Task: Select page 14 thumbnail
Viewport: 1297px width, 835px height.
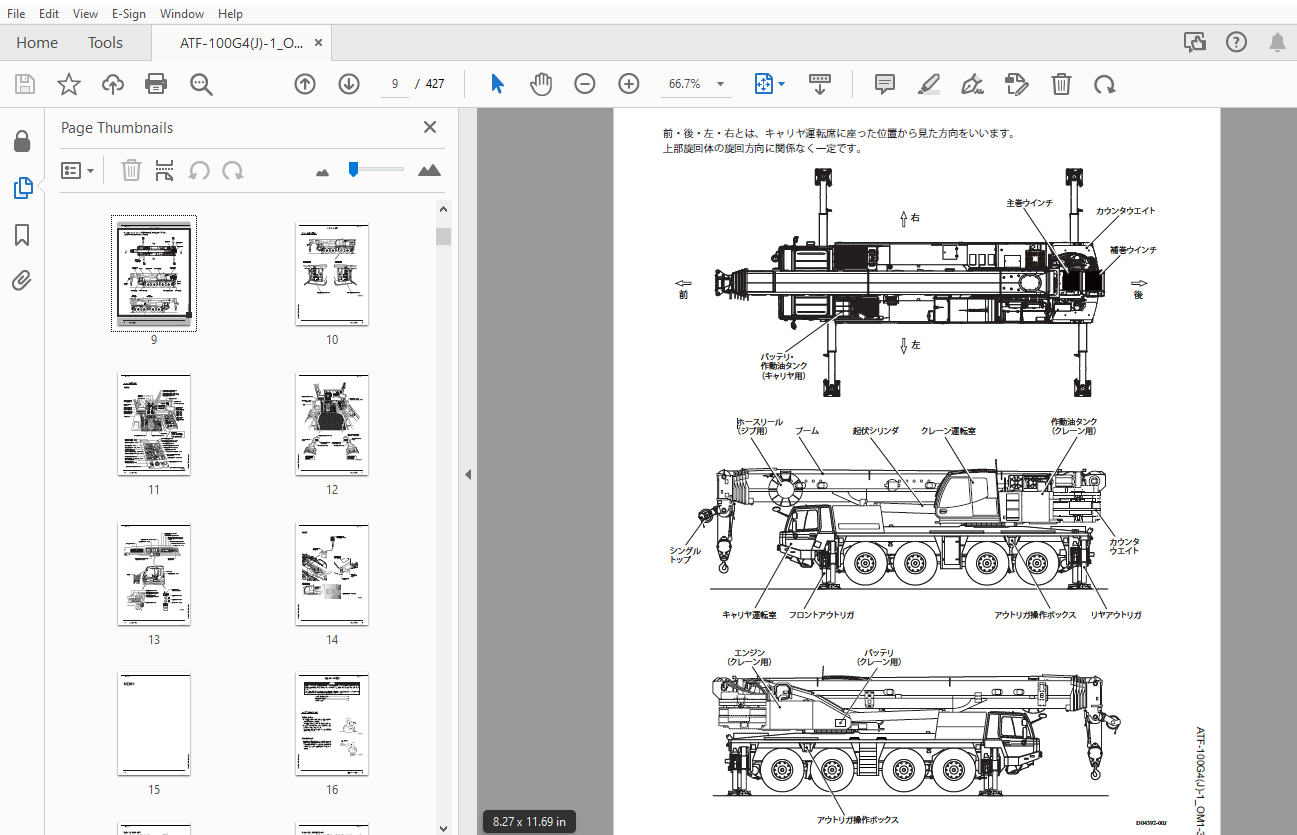Action: coord(332,573)
